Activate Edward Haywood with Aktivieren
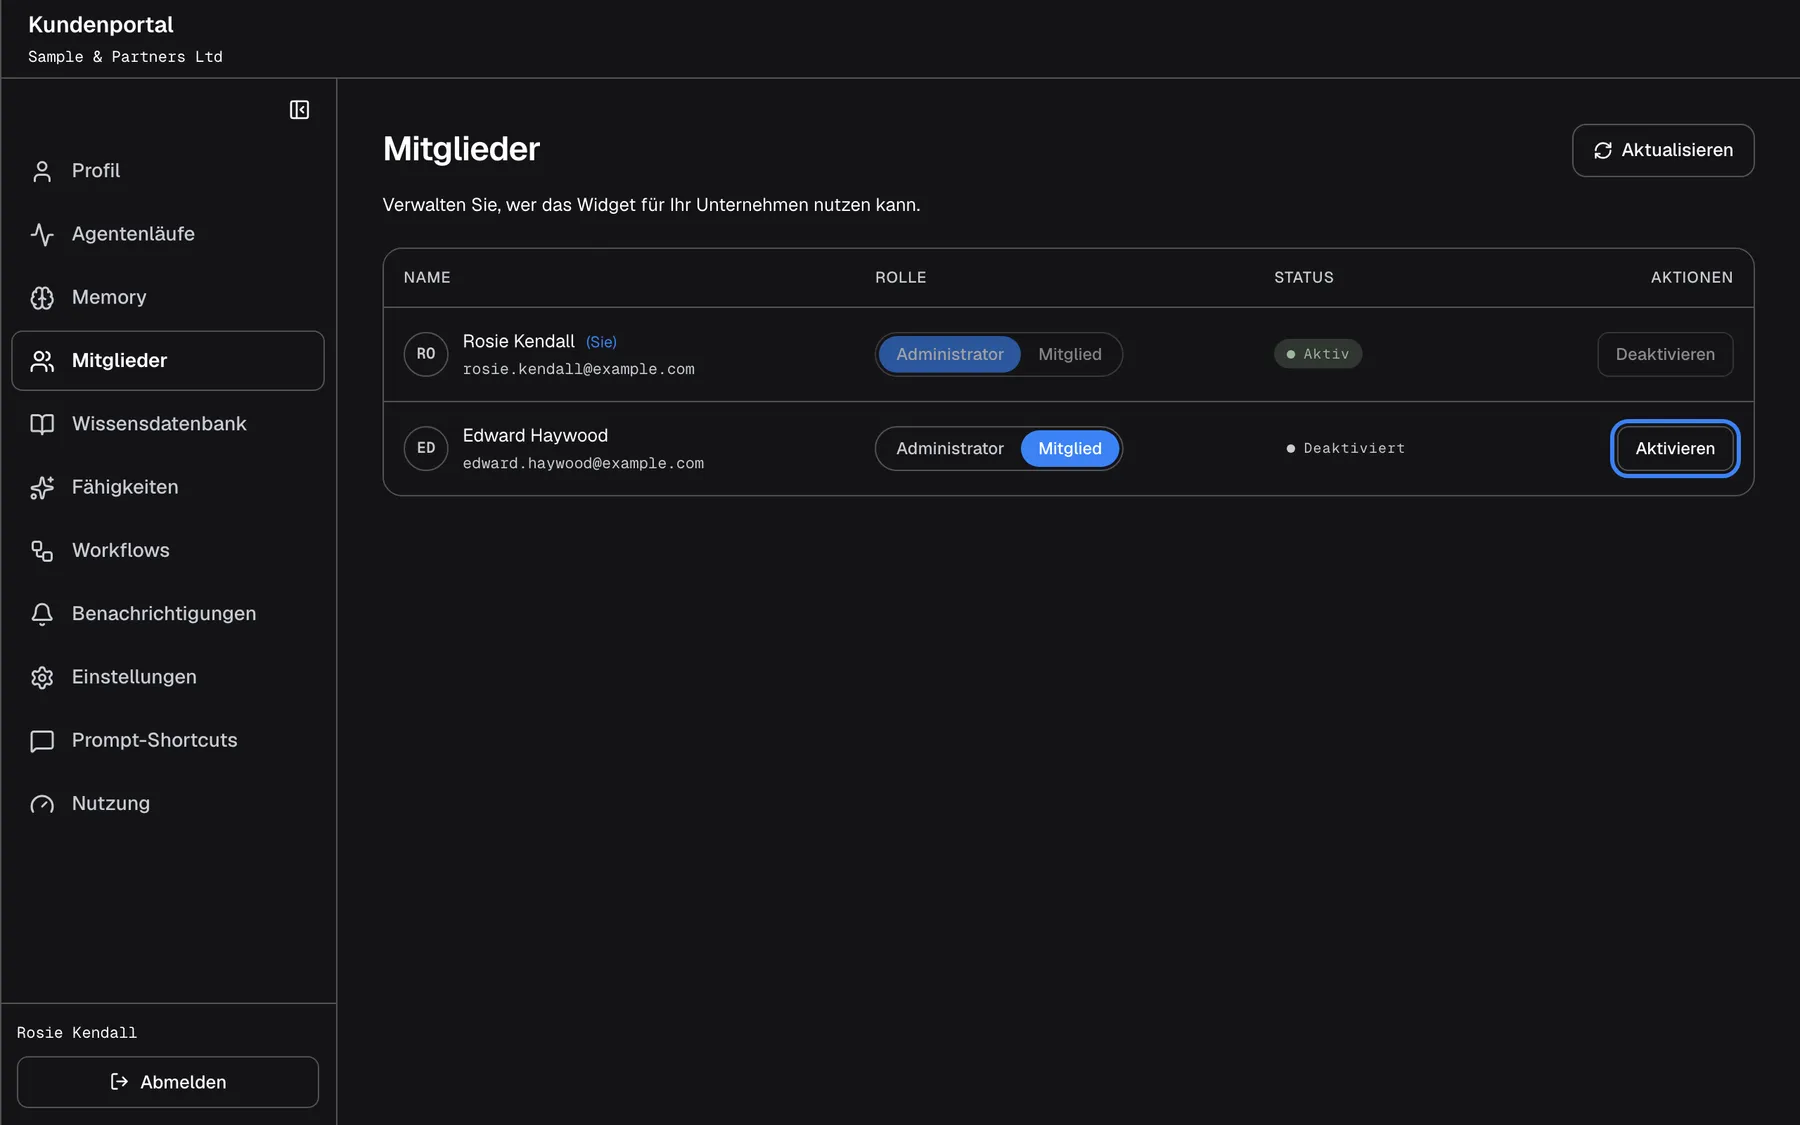The width and height of the screenshot is (1800, 1125). (x=1675, y=448)
